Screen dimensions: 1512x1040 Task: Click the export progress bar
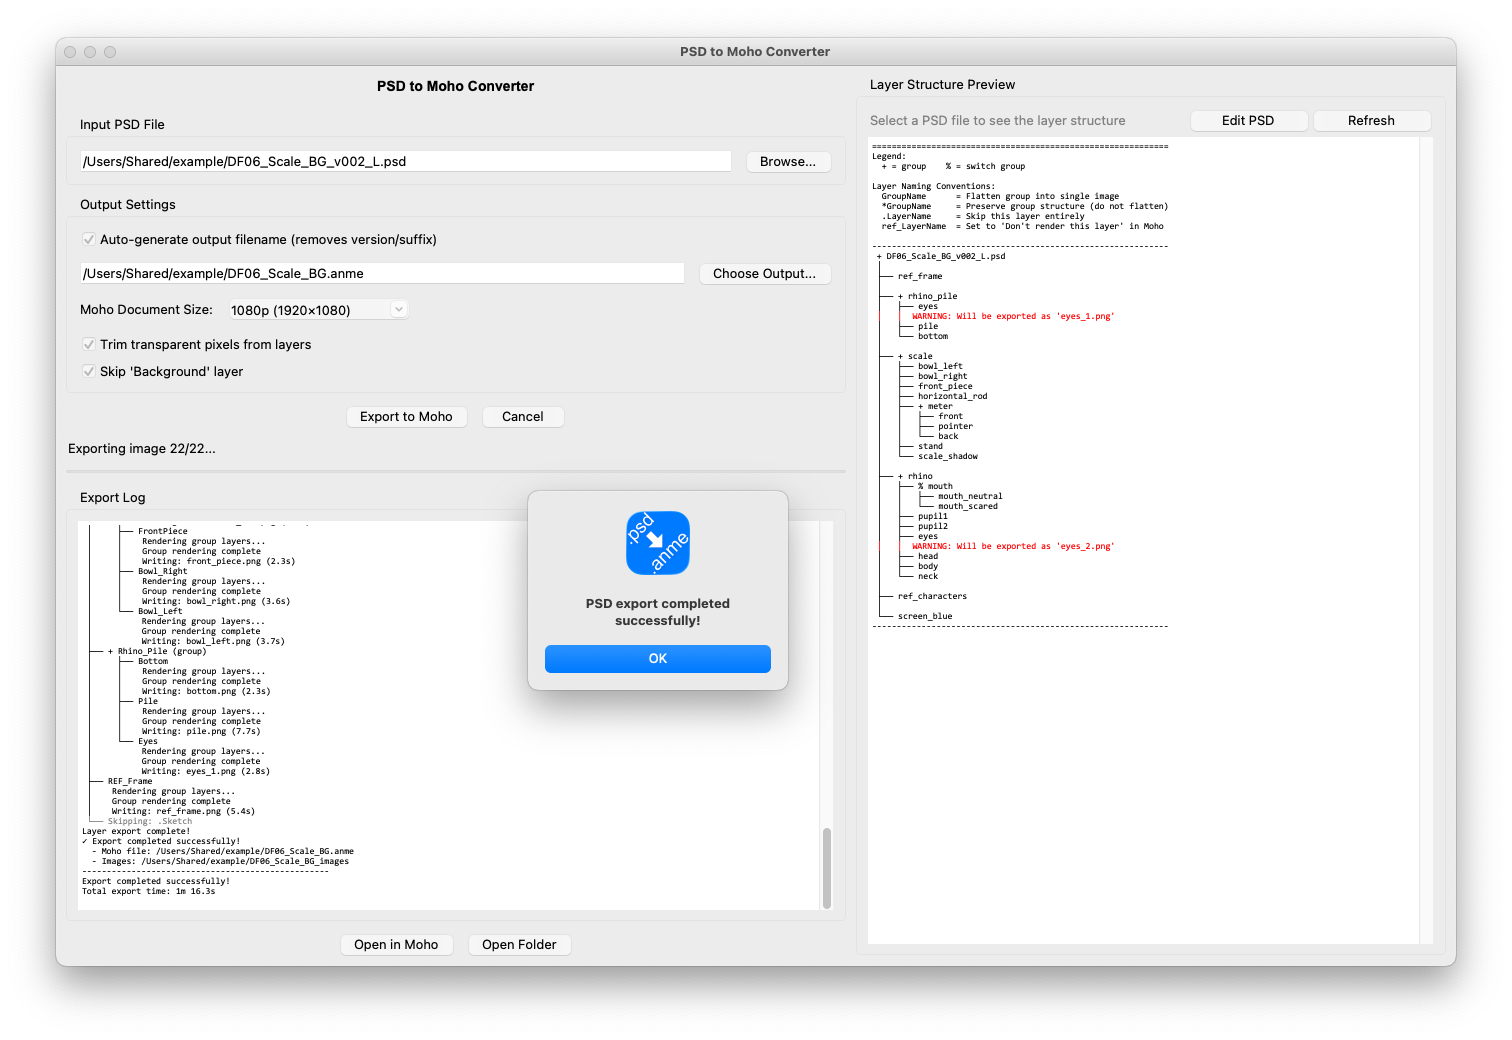(456, 471)
